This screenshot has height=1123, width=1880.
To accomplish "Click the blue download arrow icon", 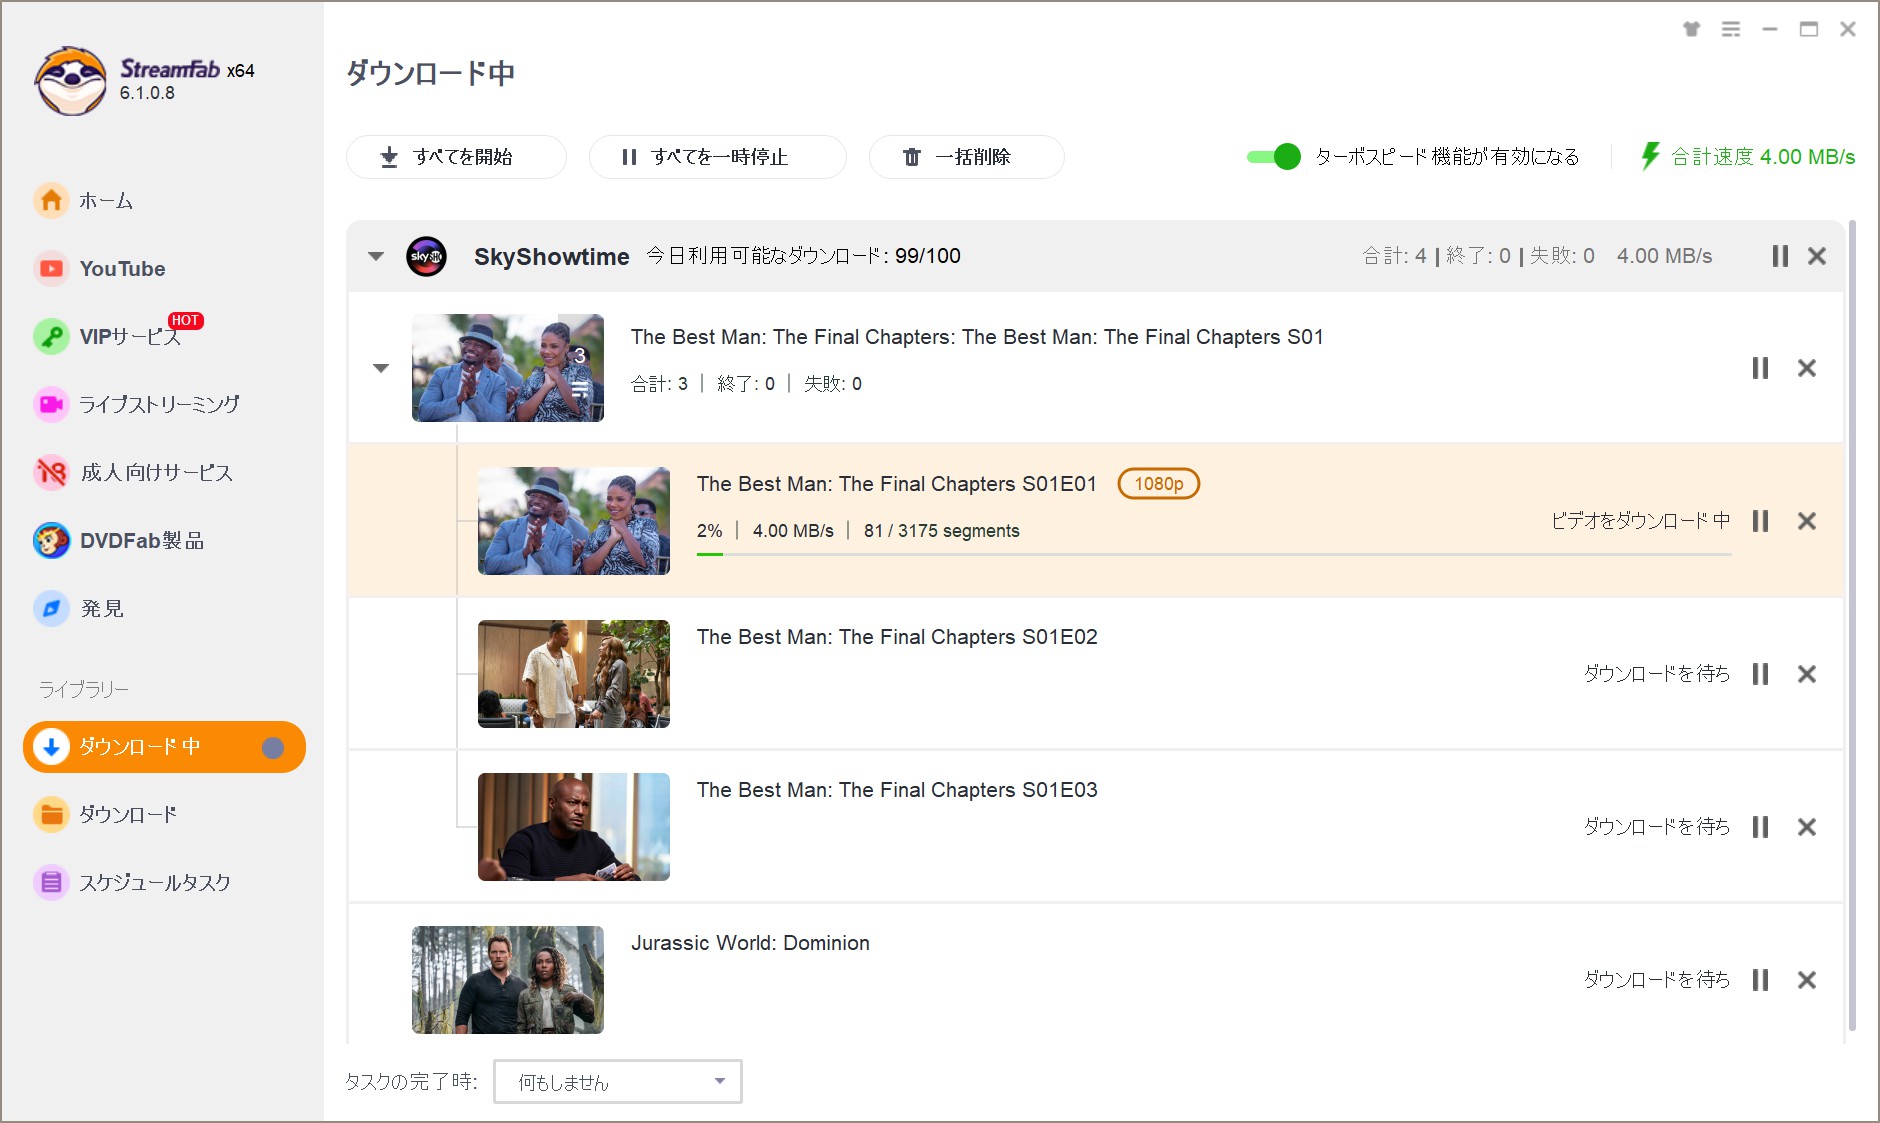I will [51, 747].
